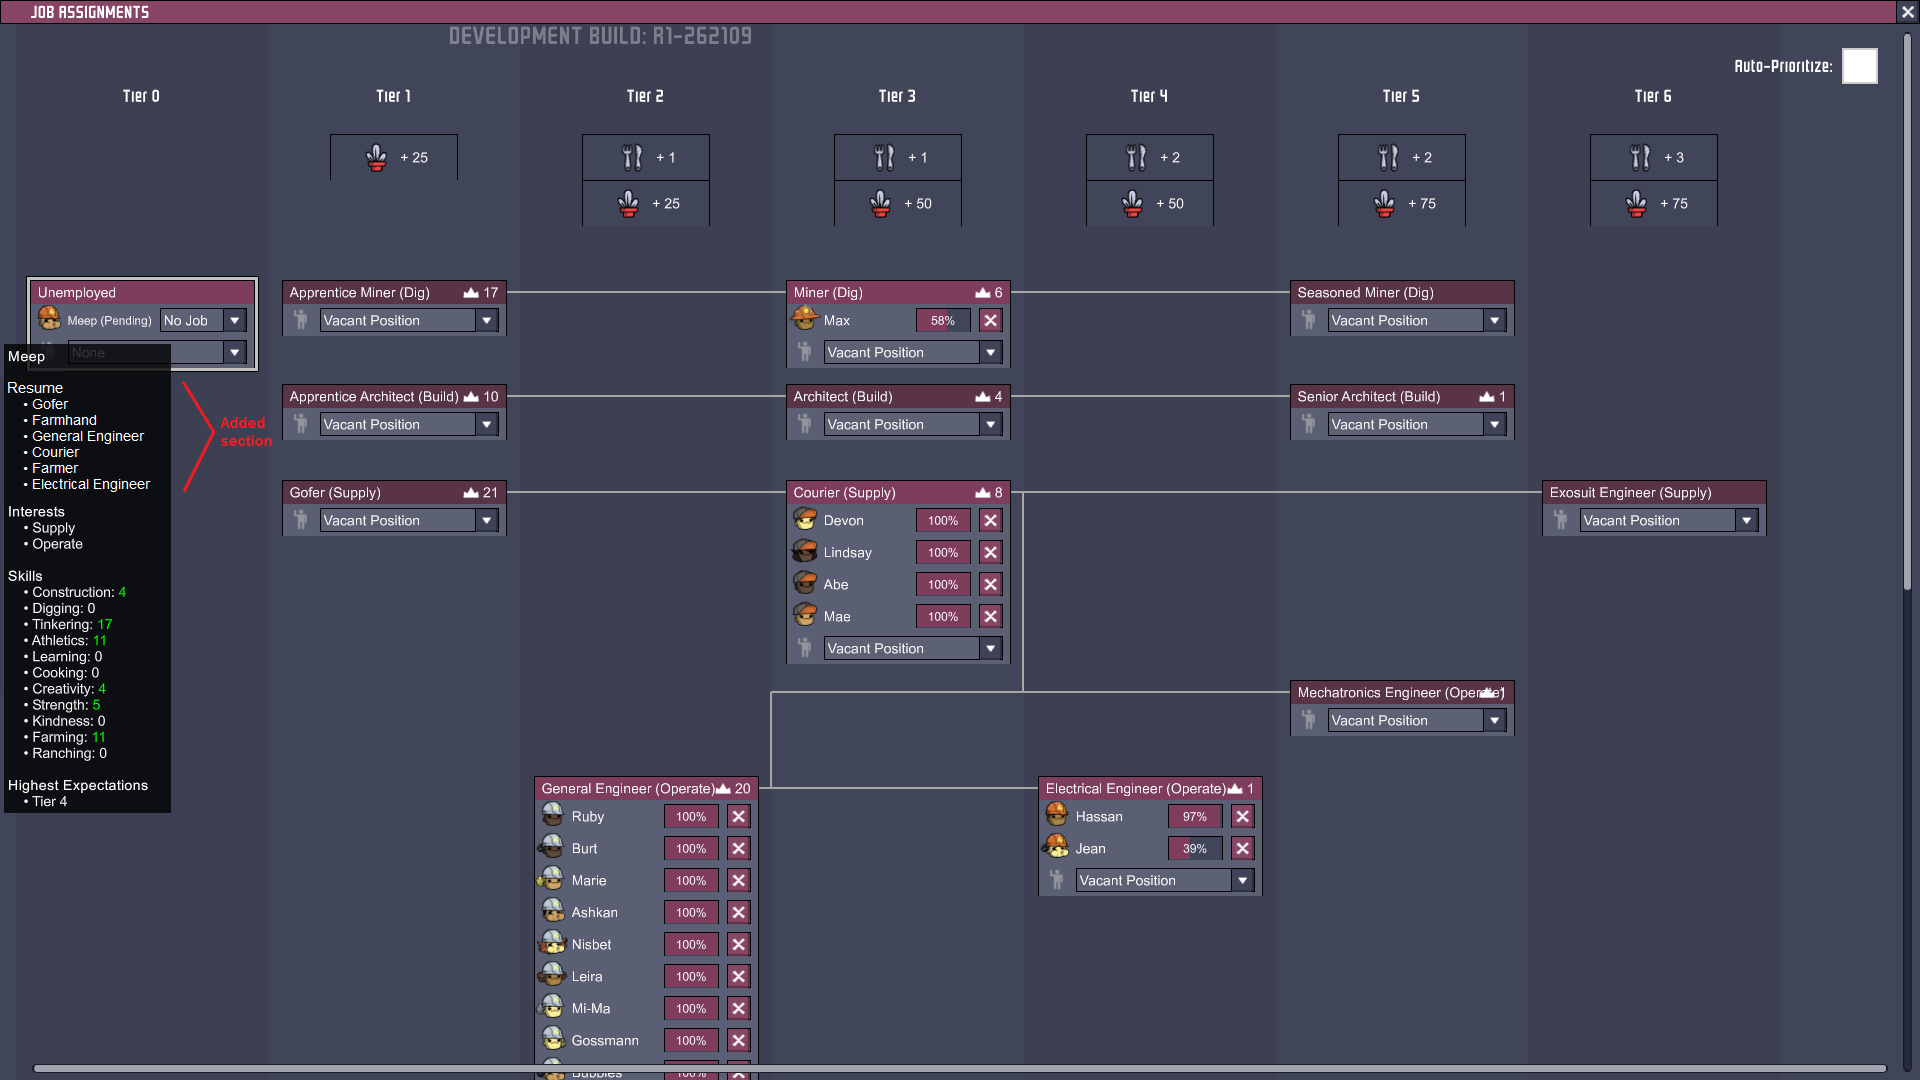Click Max's 58% mastery progress bar

(942, 321)
